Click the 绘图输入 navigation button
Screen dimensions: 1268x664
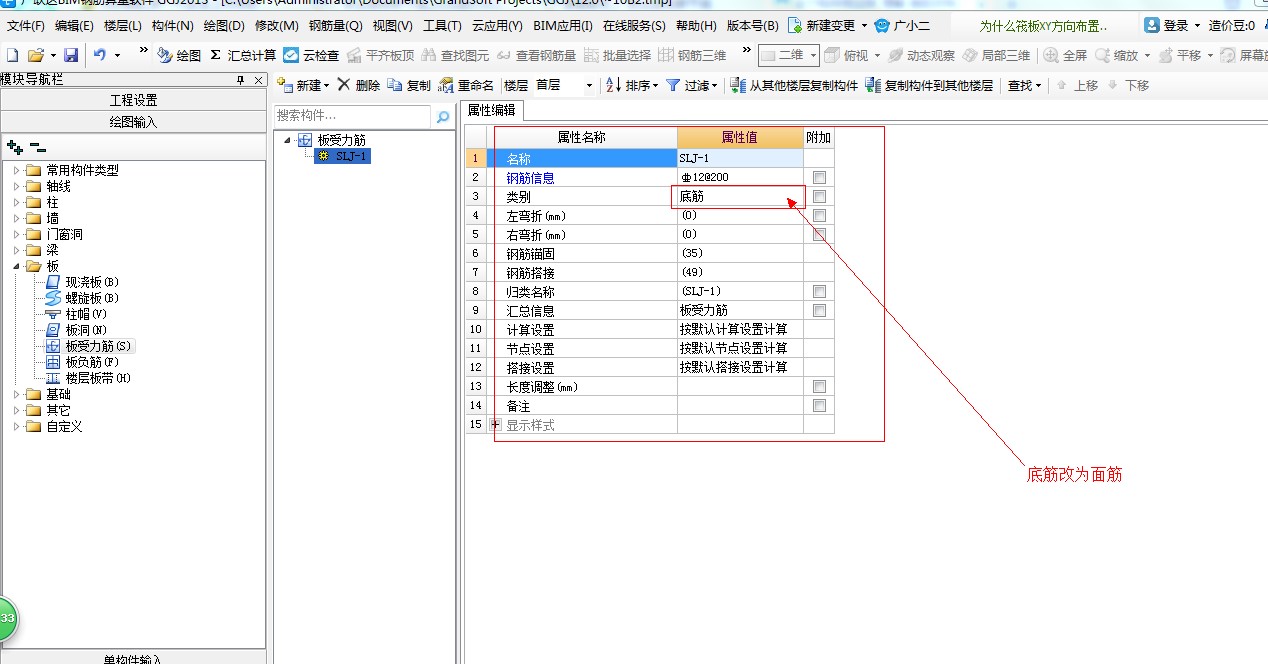coord(133,122)
